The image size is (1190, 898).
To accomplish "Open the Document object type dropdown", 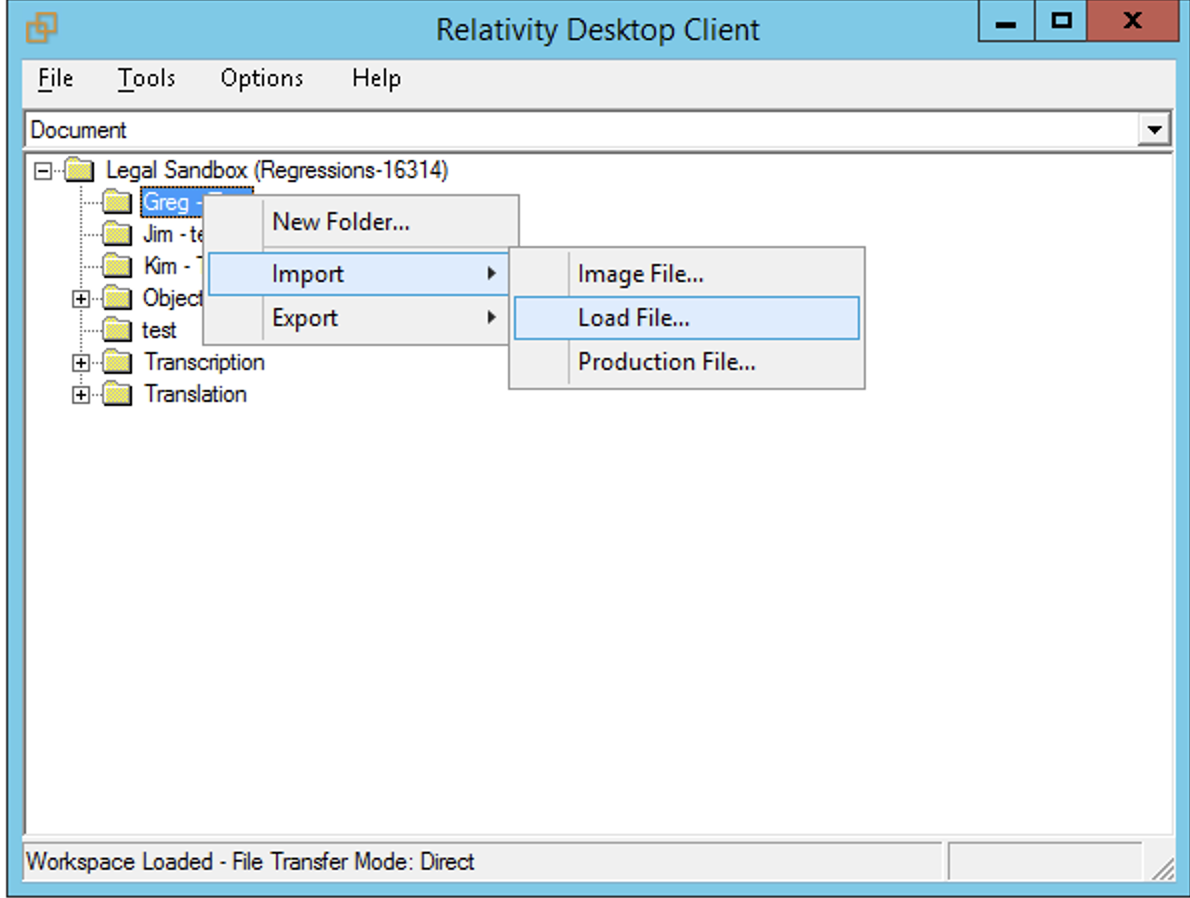I will 1156,129.
